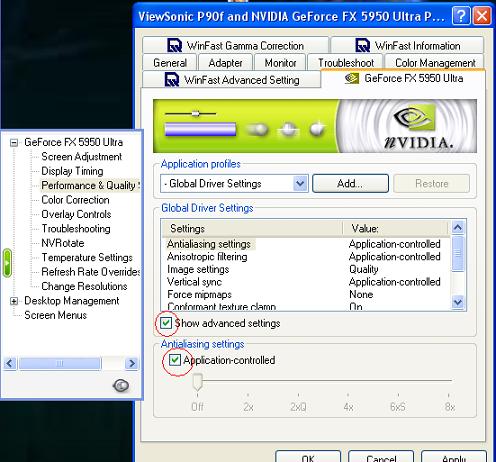Click the green side-menu collapse handle
The height and width of the screenshot is (462, 496).
click(7, 263)
